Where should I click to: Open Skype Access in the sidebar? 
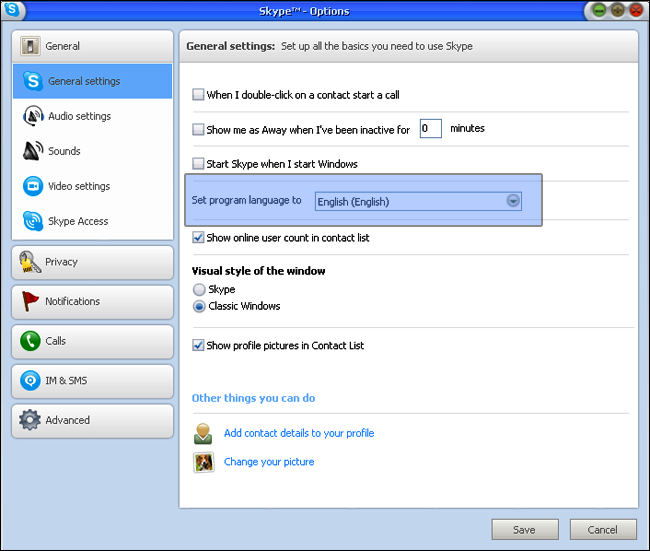coord(92,221)
